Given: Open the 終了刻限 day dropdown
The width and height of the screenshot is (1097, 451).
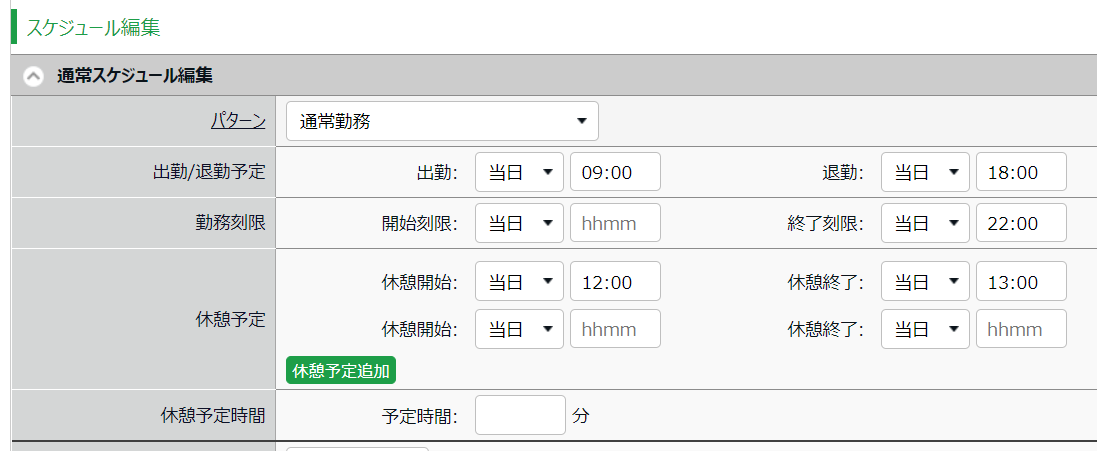Looking at the screenshot, I should point(925,223).
